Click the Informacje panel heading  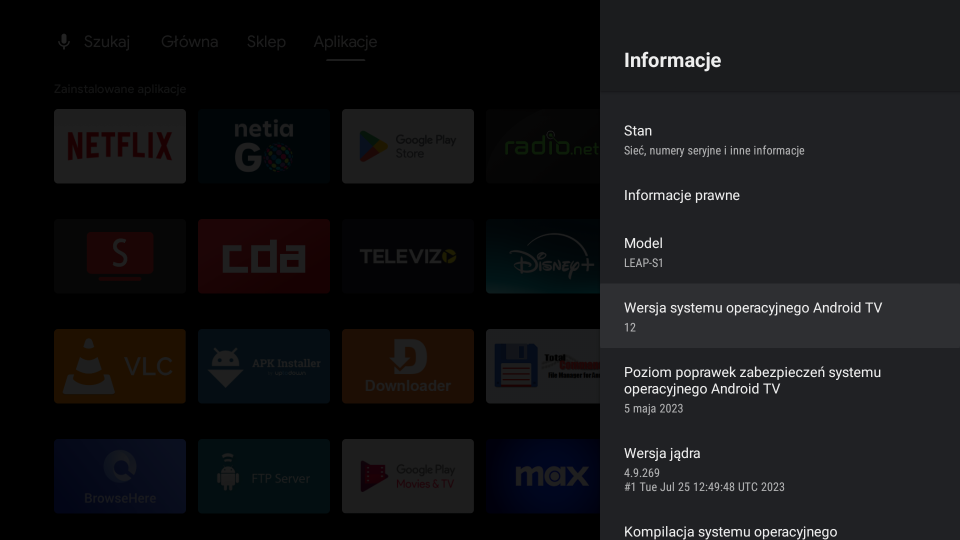click(x=672, y=60)
